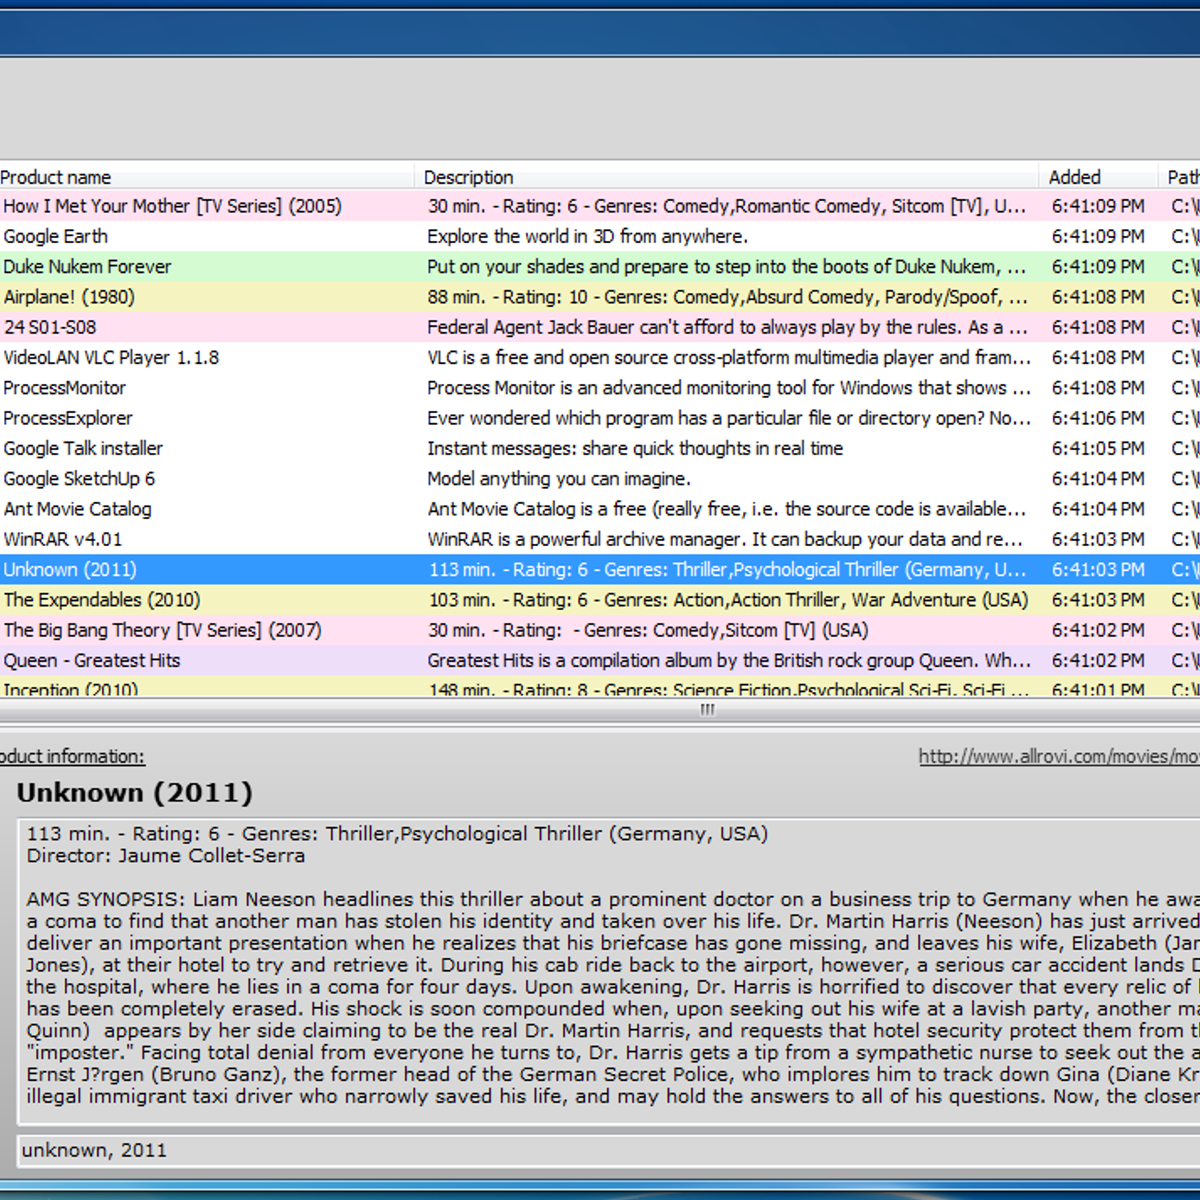The height and width of the screenshot is (1200, 1200).
Task: Click 'Put on your shades' Duke Nukem description
Action: point(727,266)
